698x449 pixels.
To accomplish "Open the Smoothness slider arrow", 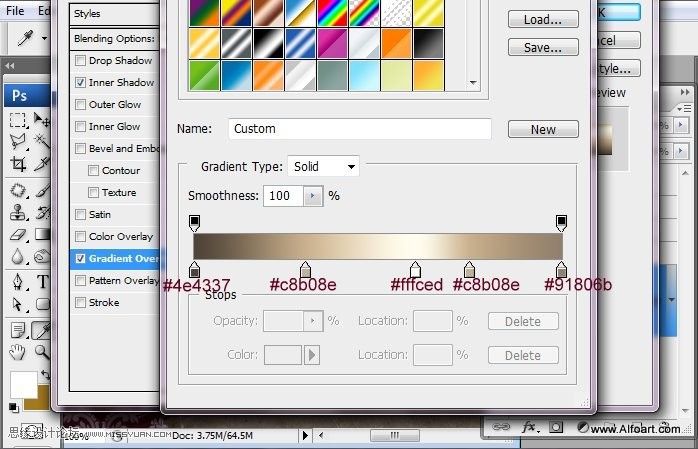I will coord(313,196).
